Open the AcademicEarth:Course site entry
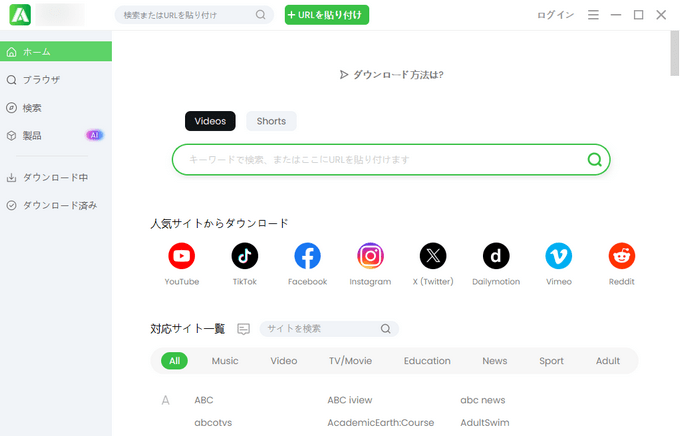 pyautogui.click(x=380, y=423)
